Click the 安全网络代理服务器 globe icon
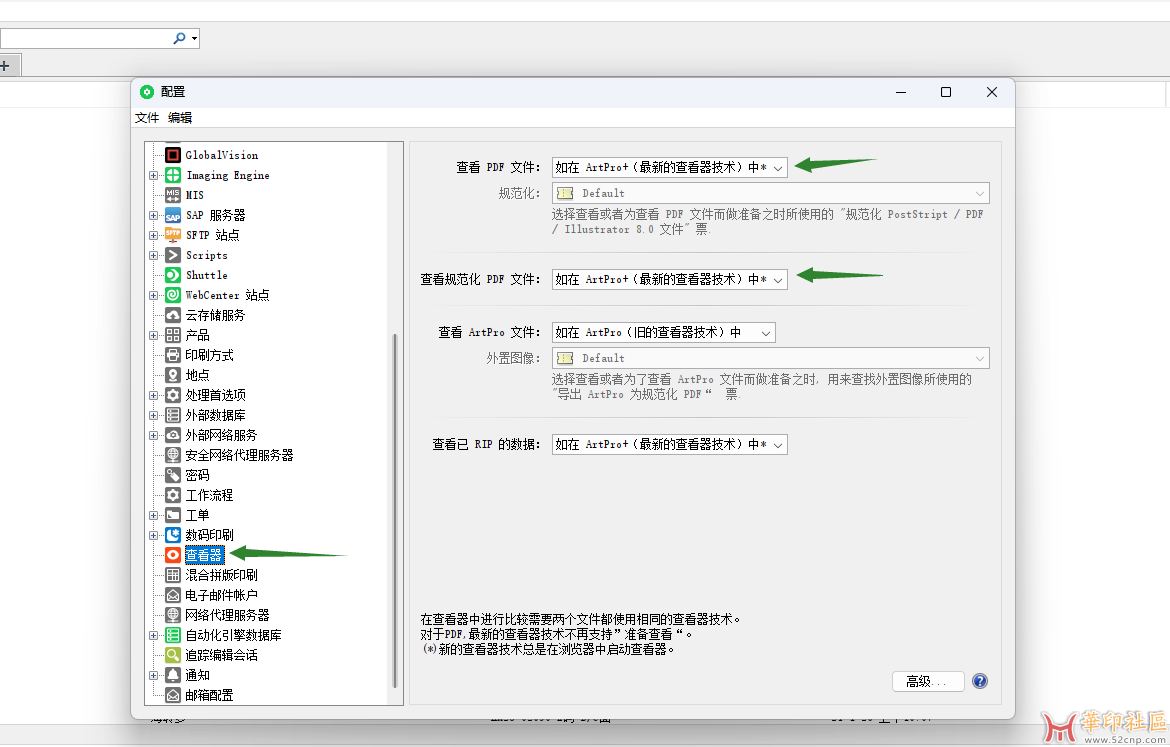This screenshot has height=747, width=1170. (173, 455)
